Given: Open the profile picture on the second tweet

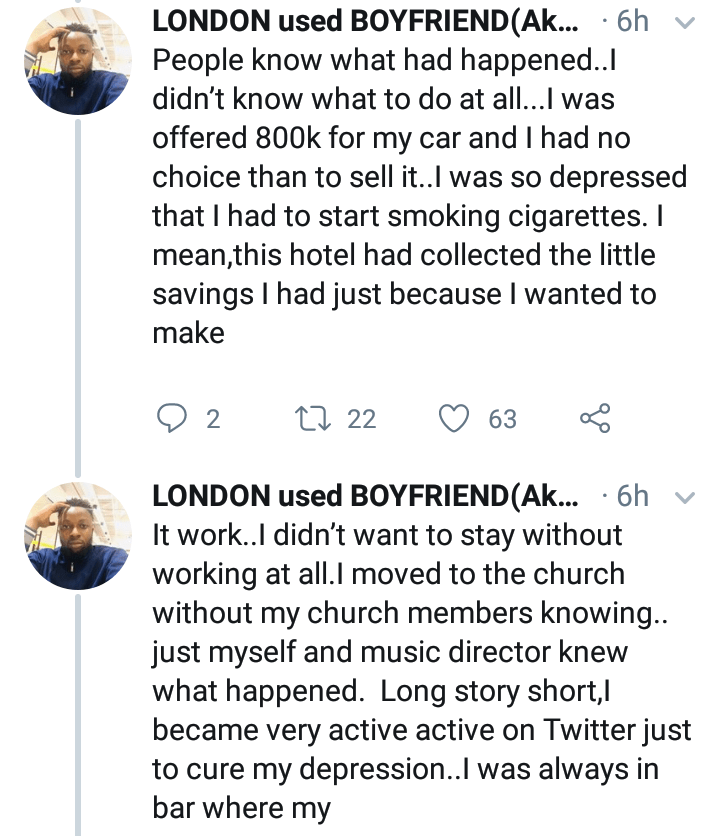Looking at the screenshot, I should pos(77,540).
